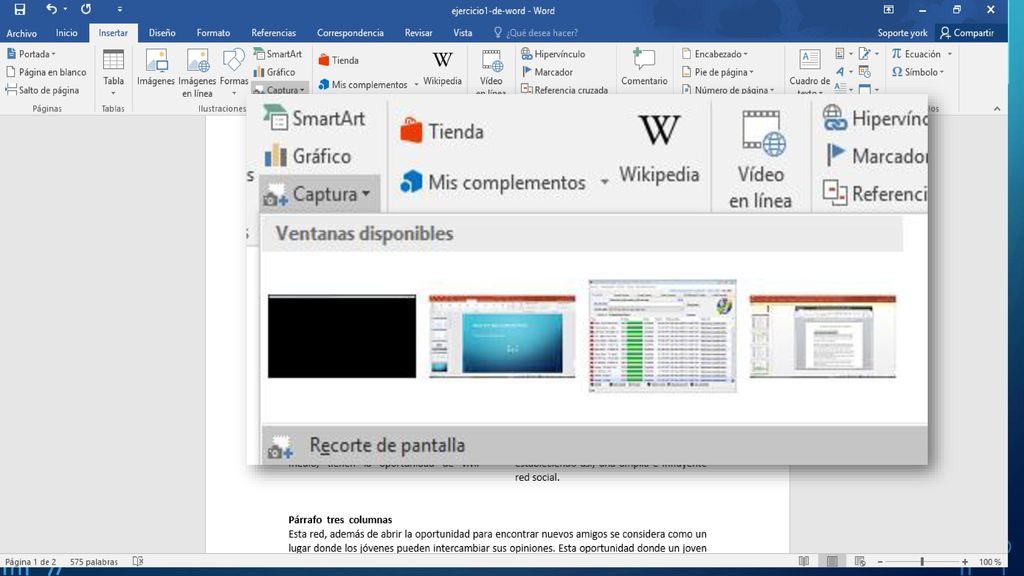Click the Página 1 de 2 indicator

(x=31, y=562)
